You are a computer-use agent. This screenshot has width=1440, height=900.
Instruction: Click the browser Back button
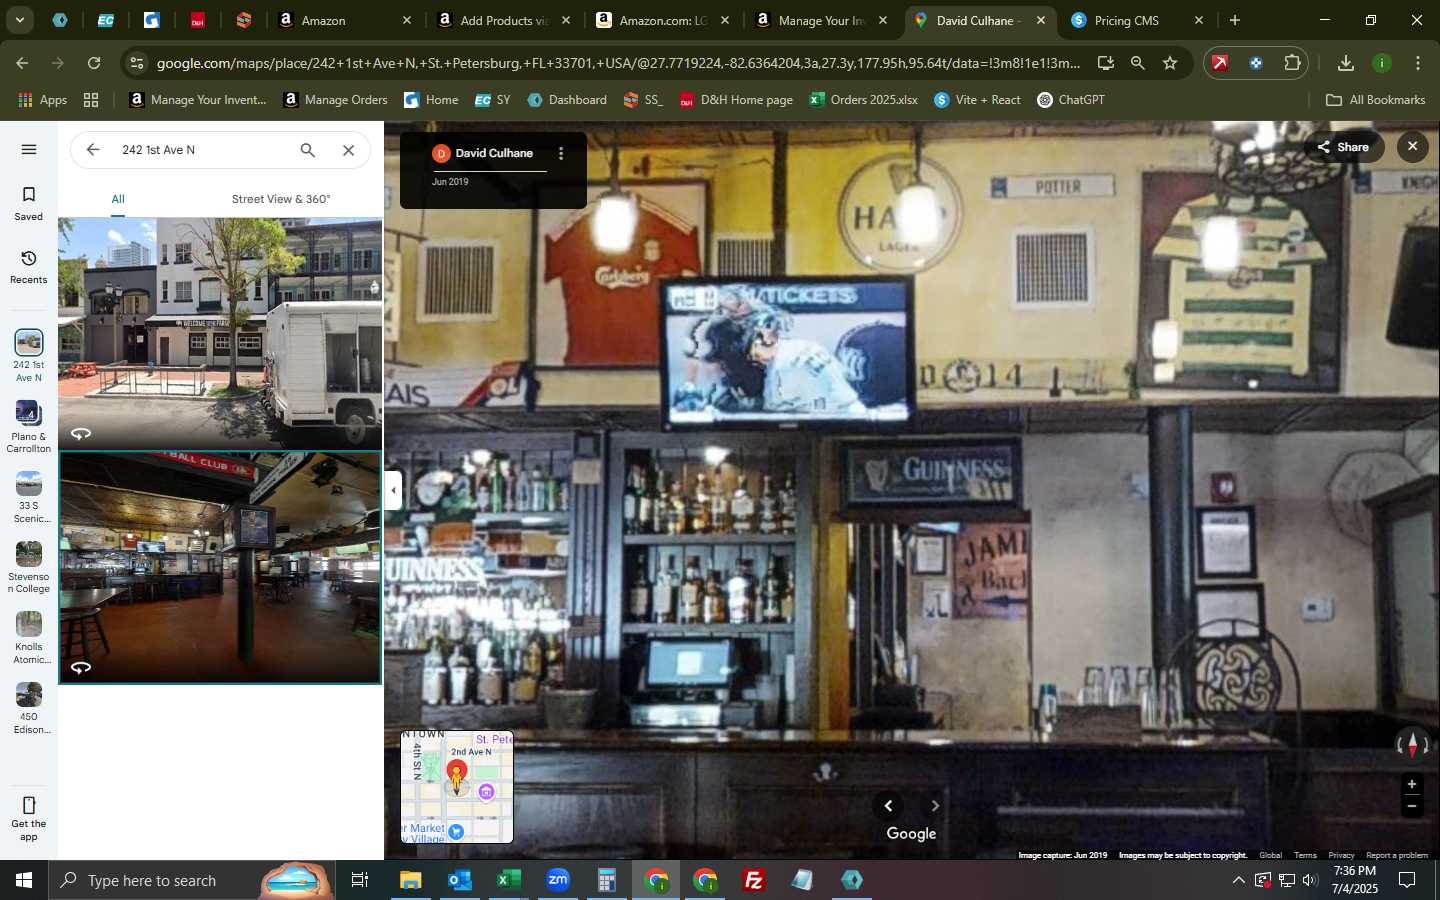[22, 63]
